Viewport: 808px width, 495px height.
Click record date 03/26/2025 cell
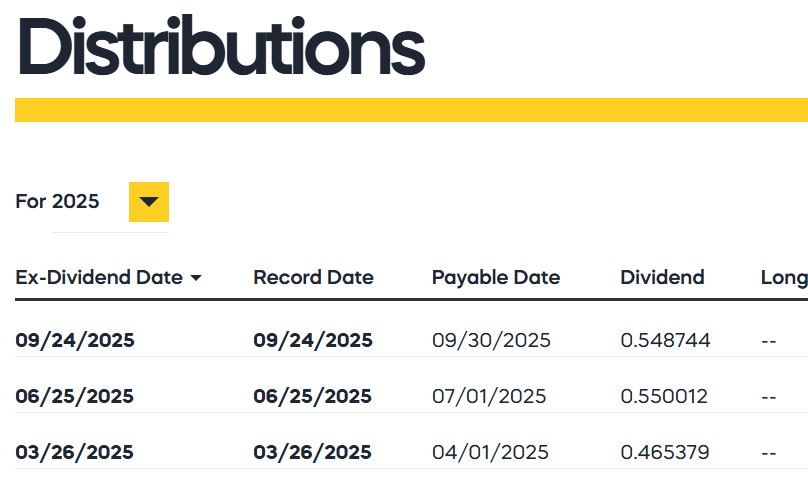point(312,453)
